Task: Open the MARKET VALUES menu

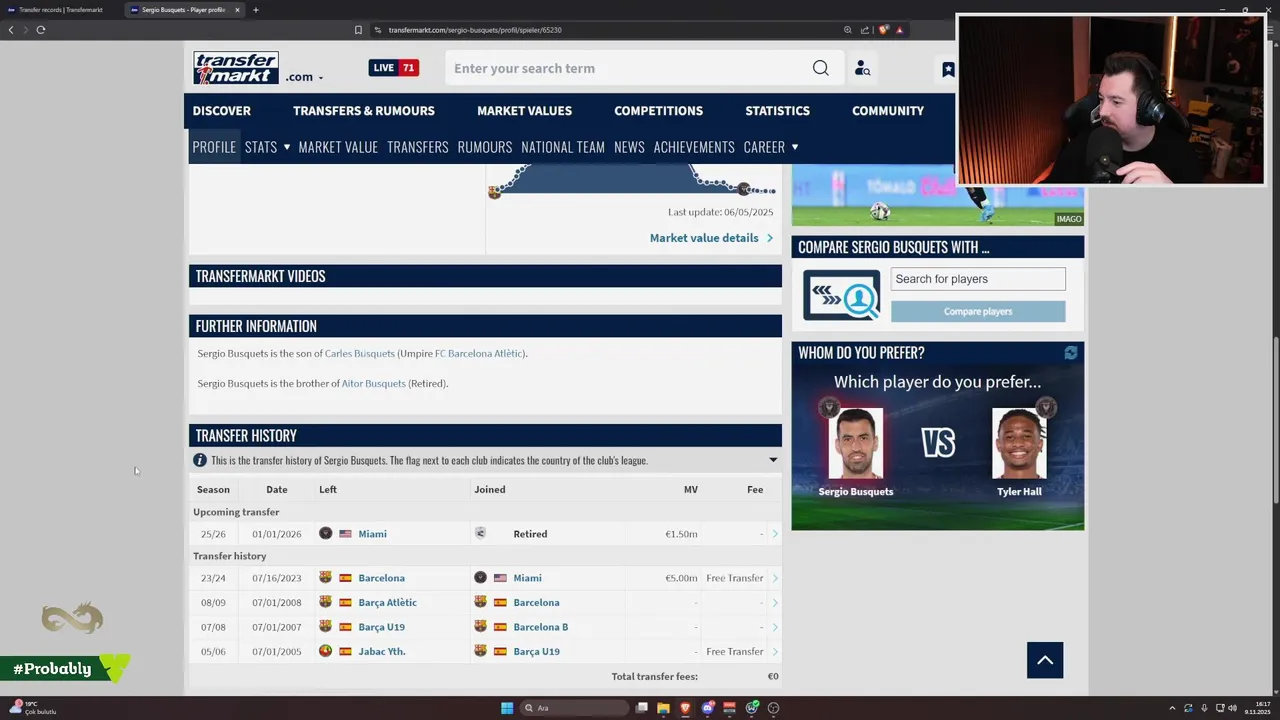Action: coord(524,111)
